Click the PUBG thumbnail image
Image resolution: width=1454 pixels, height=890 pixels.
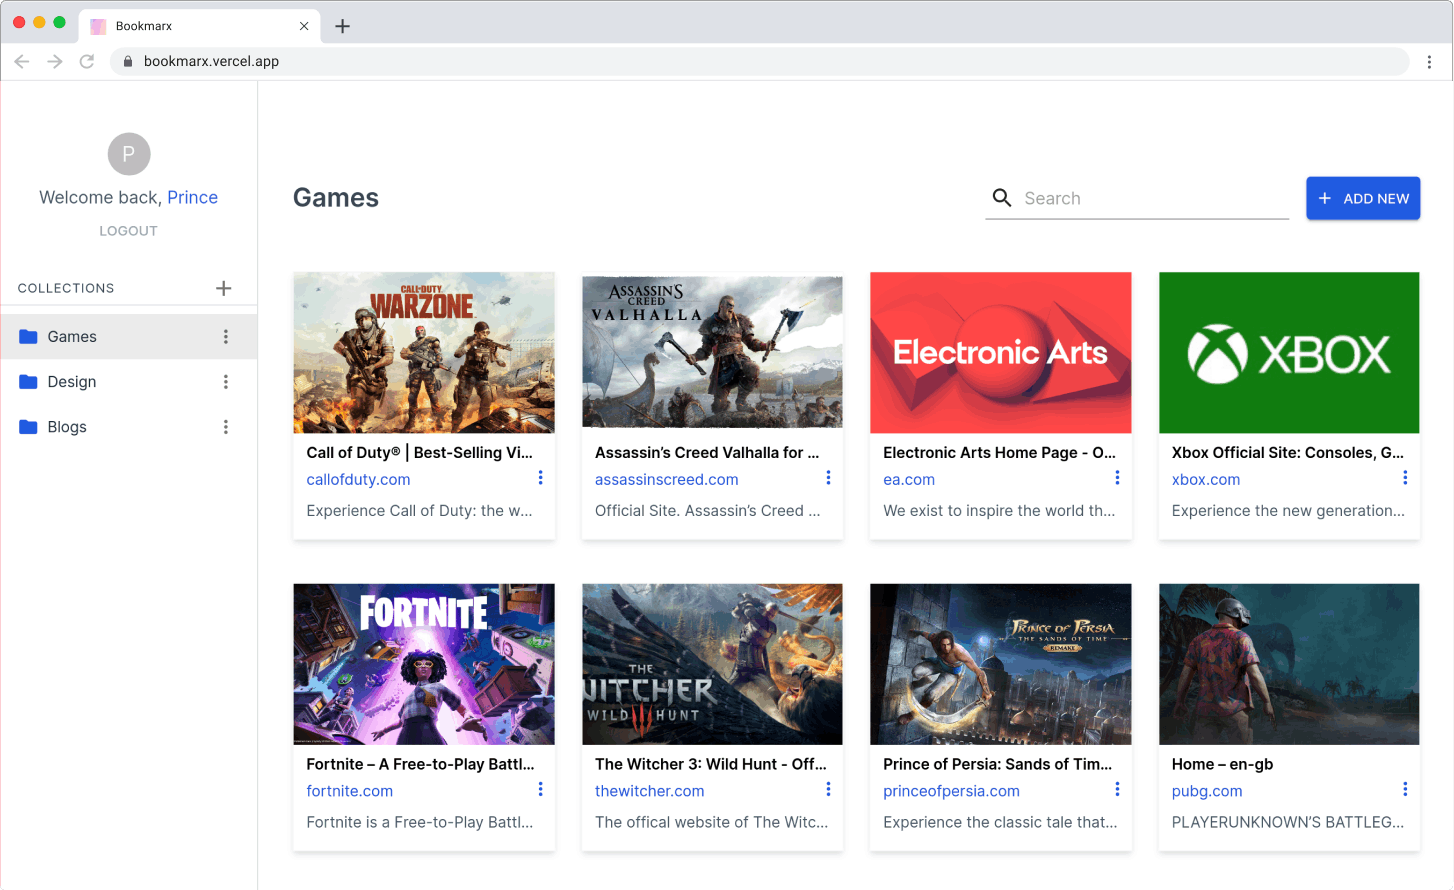click(1289, 664)
